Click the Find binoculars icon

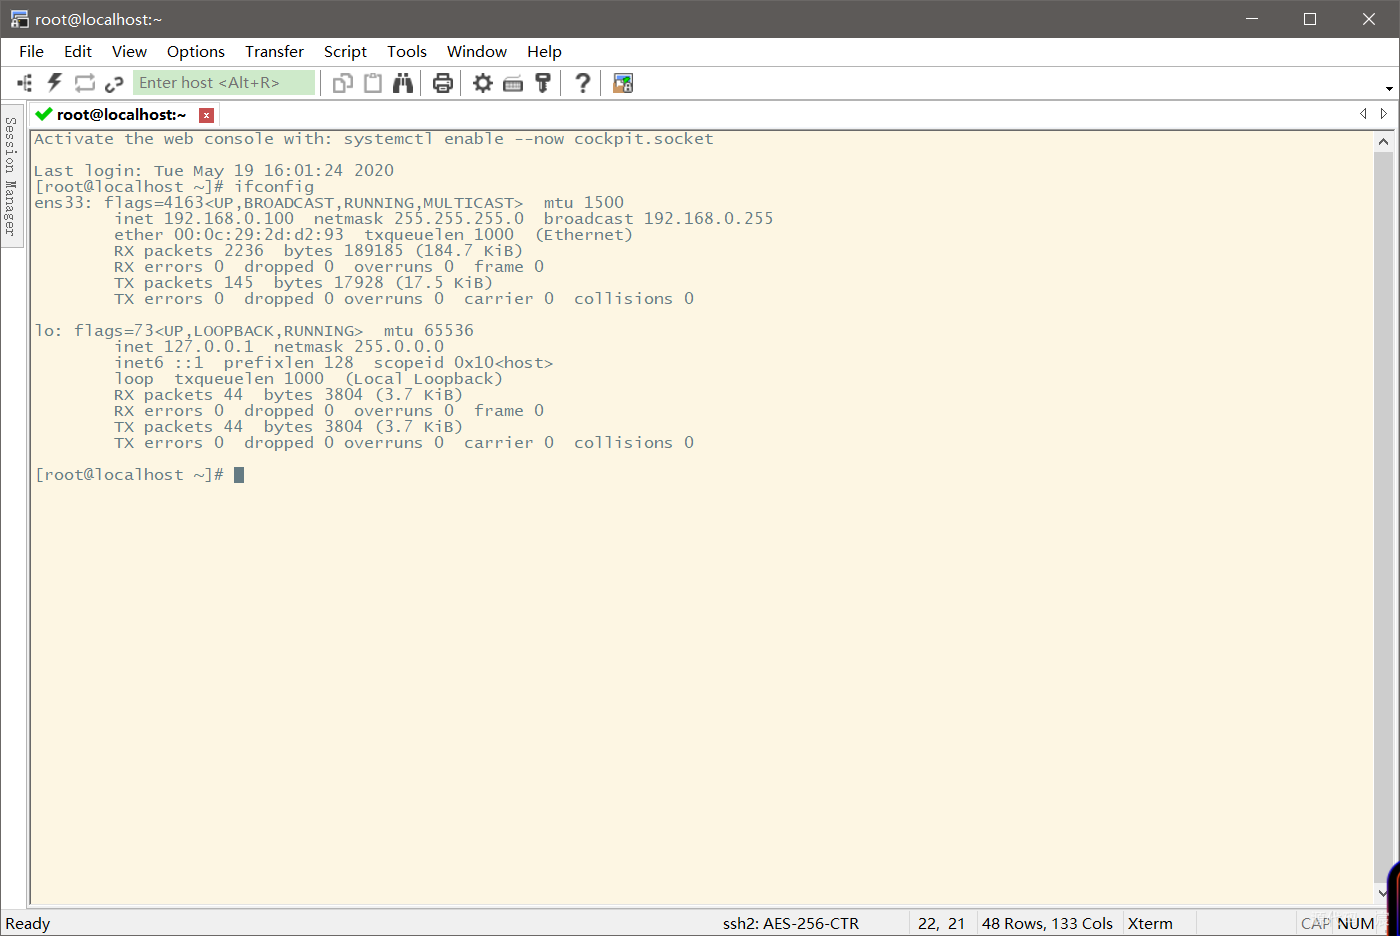[403, 83]
